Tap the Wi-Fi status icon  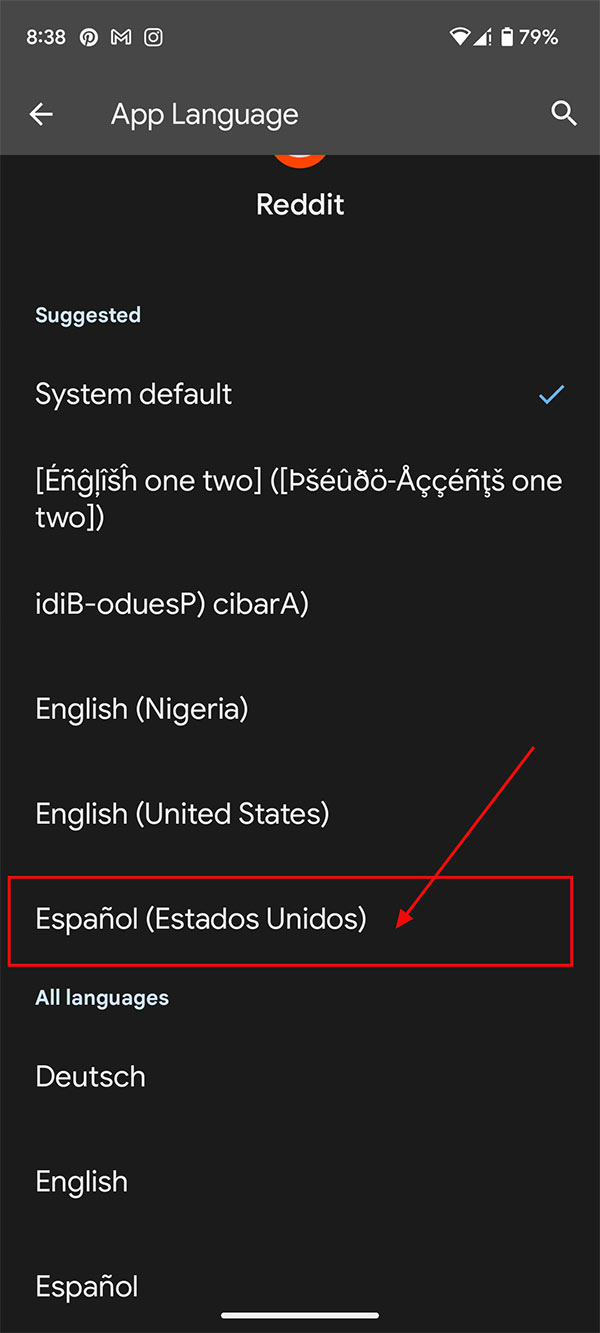point(459,36)
